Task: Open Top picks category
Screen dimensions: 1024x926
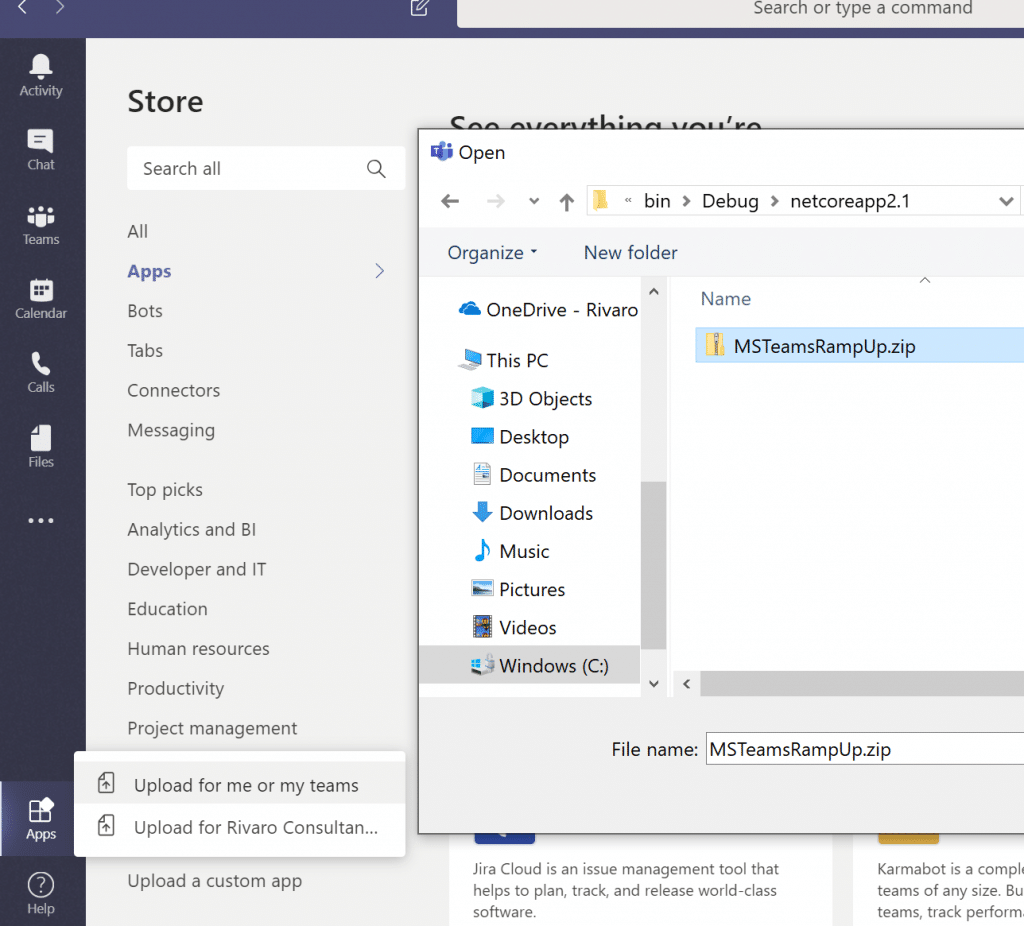Action: [x=165, y=490]
